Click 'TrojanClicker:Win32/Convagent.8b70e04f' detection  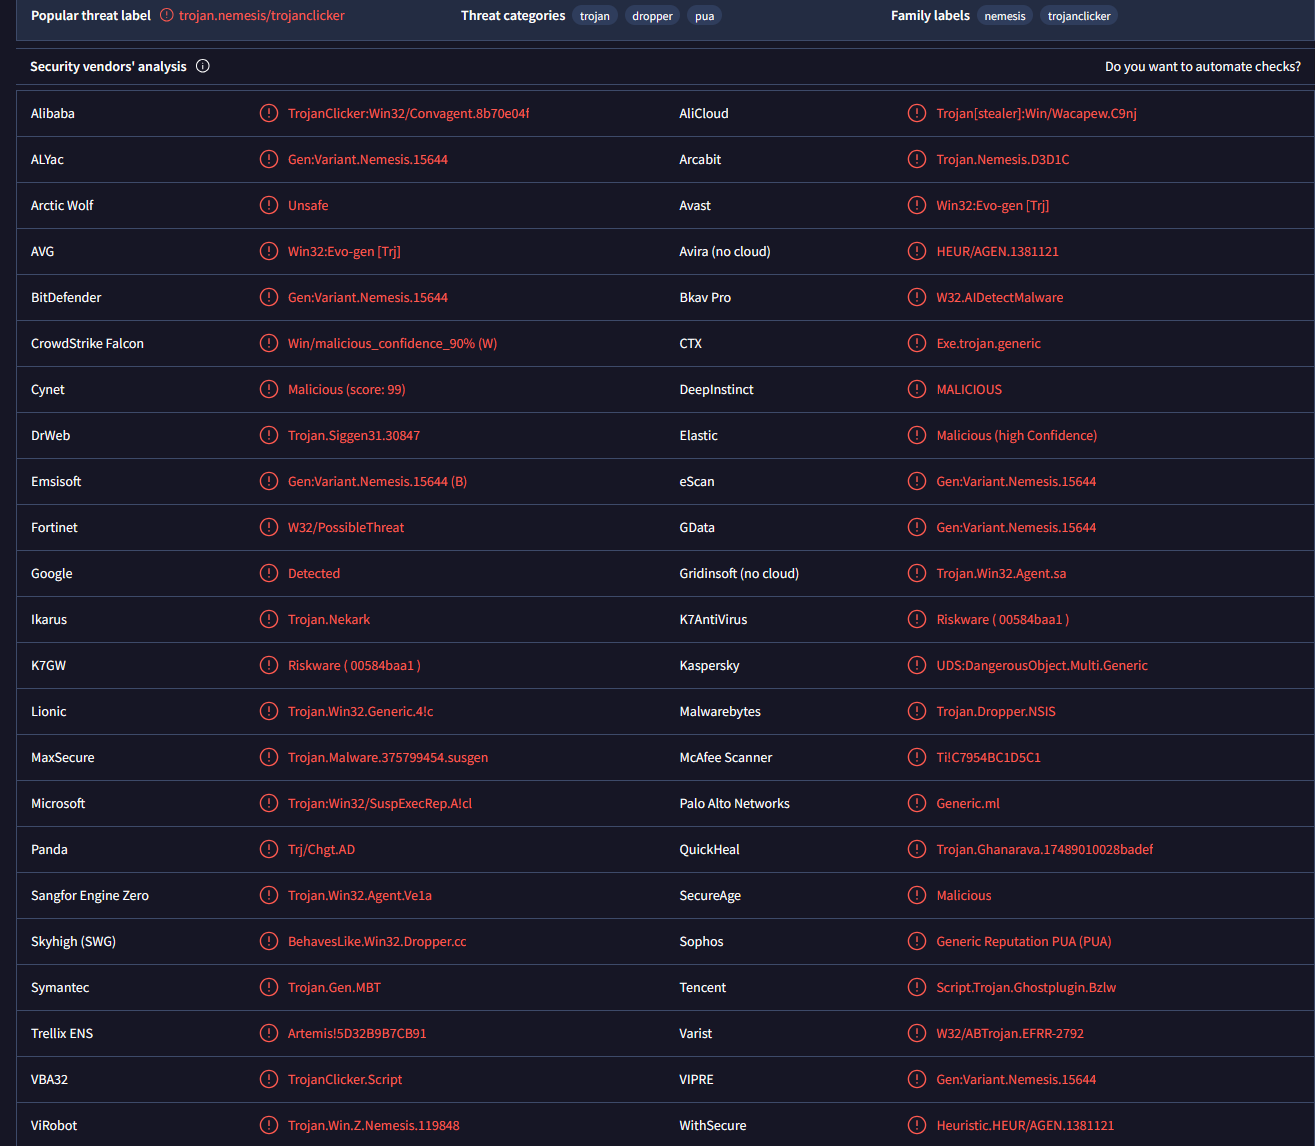[409, 113]
